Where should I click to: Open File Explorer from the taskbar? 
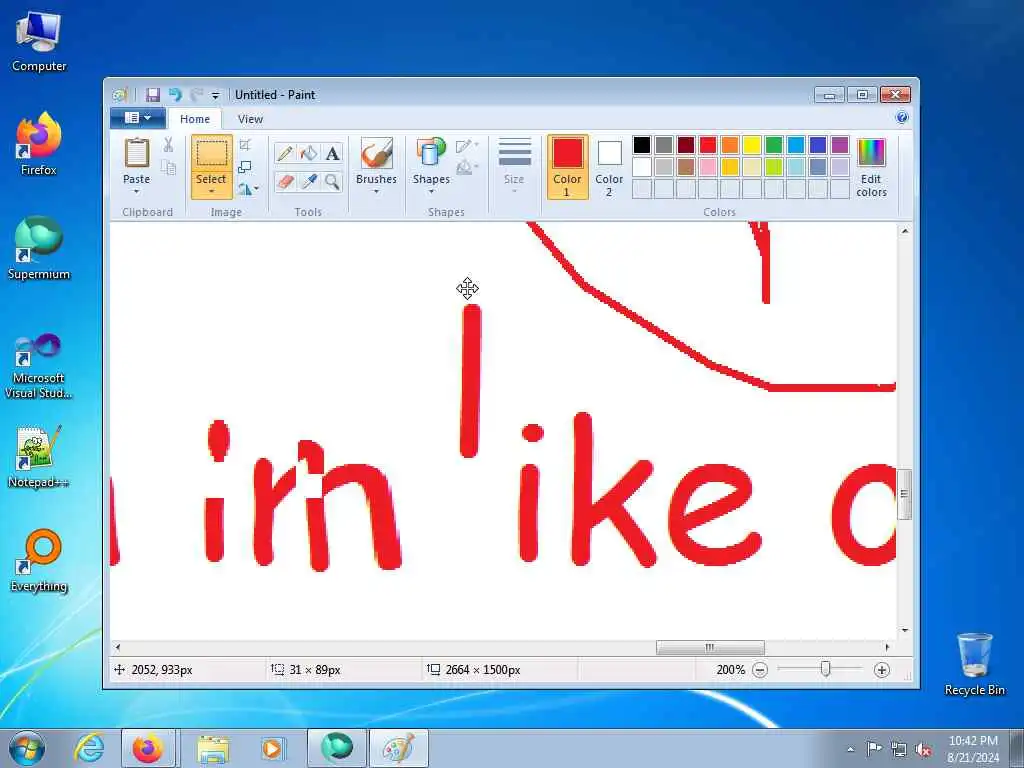click(213, 748)
